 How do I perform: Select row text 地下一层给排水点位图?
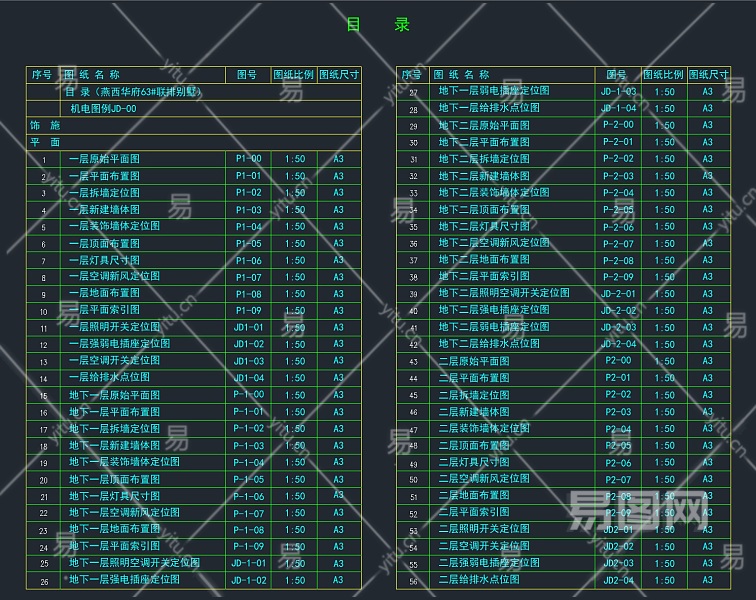click(x=489, y=108)
